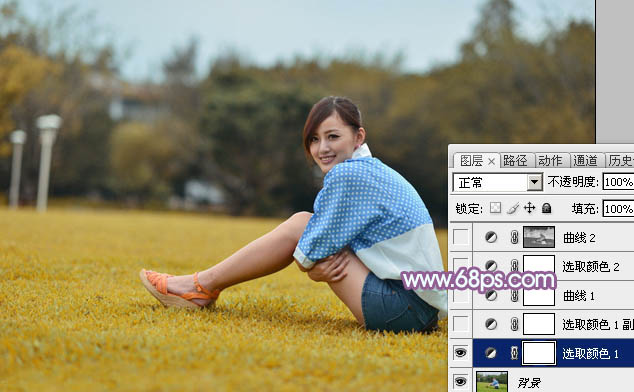Select the 背景 layer thumbnail

[x=492, y=381]
